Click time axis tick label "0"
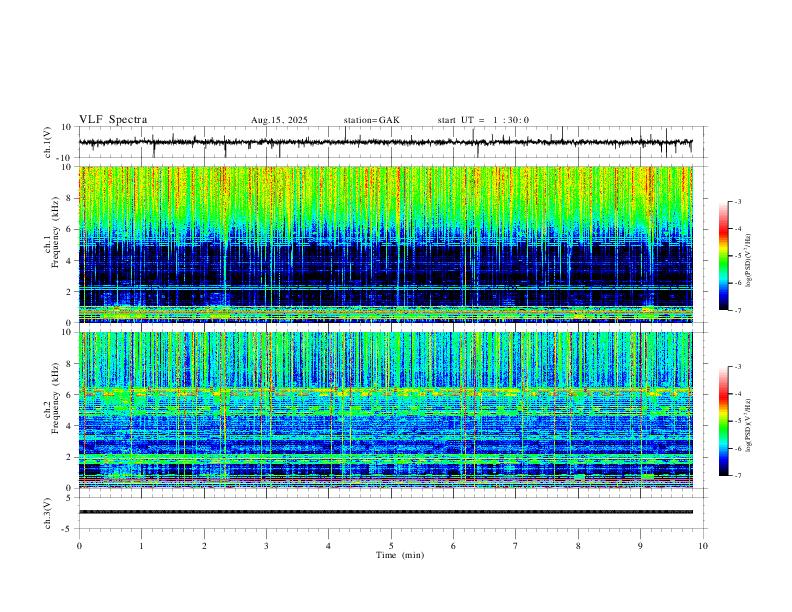 point(79,546)
